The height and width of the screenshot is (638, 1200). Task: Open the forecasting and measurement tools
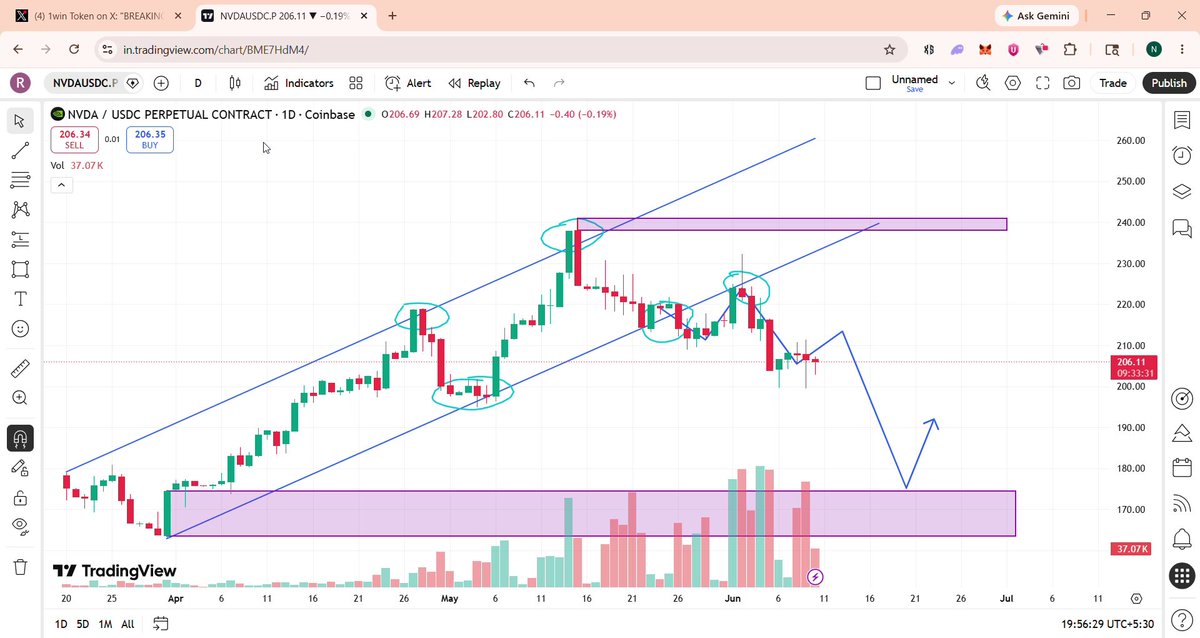(19, 240)
